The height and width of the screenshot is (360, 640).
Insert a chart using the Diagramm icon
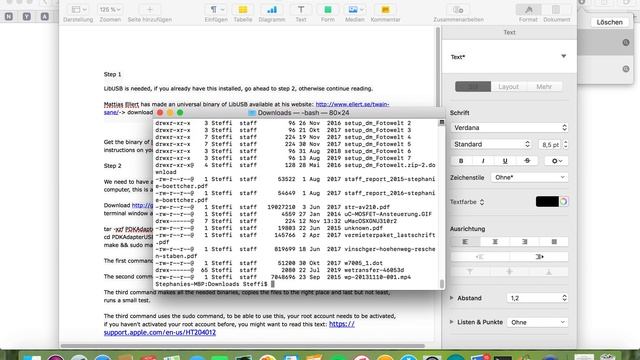click(x=271, y=9)
